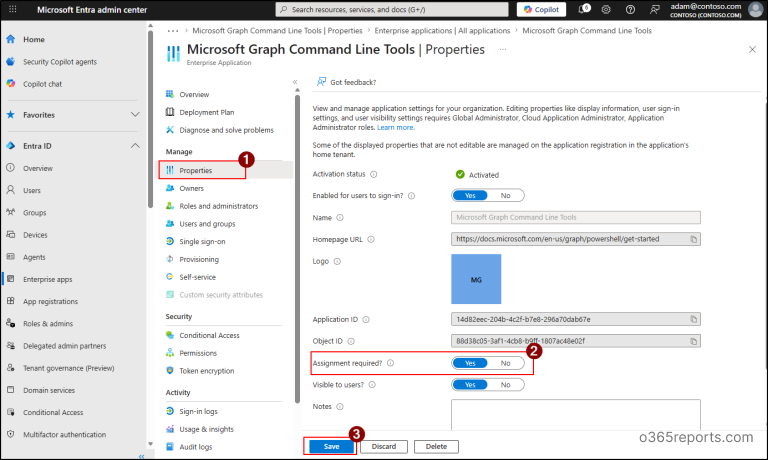768x460 pixels.
Task: Click the Self-service icon
Action: [170, 277]
